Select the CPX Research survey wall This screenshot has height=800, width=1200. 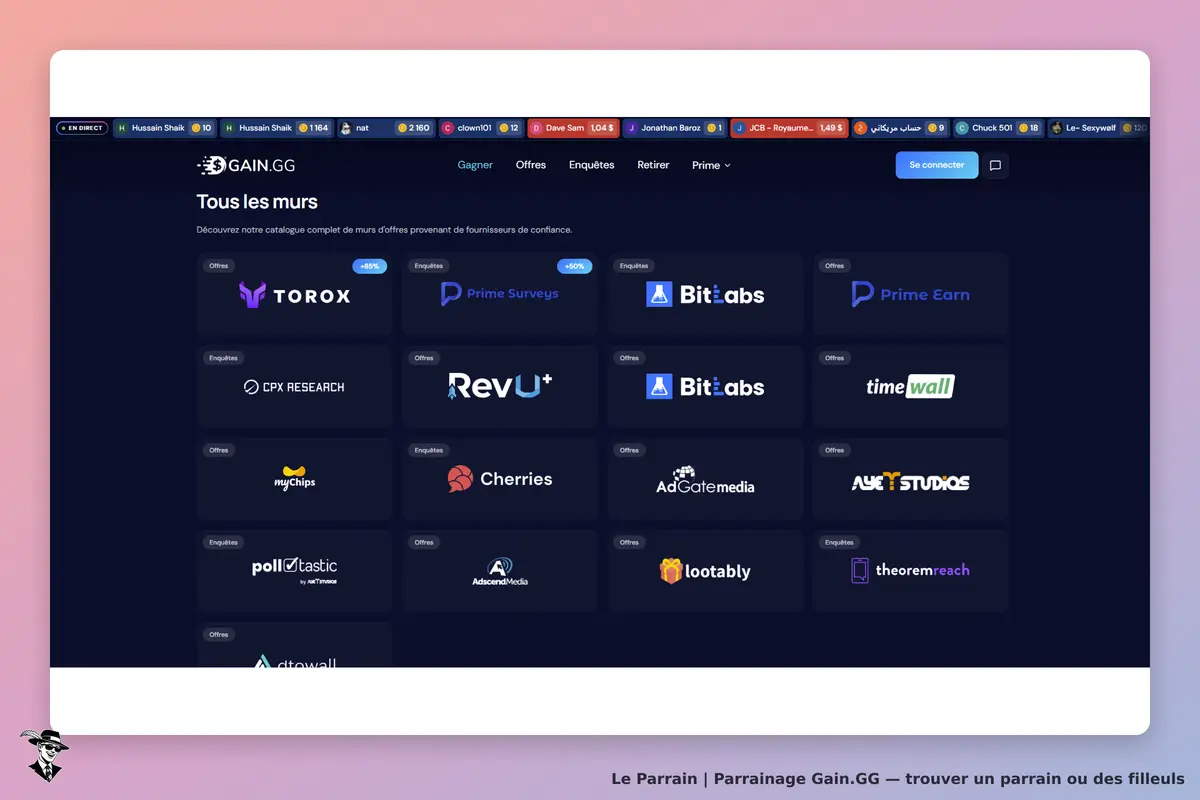(295, 387)
